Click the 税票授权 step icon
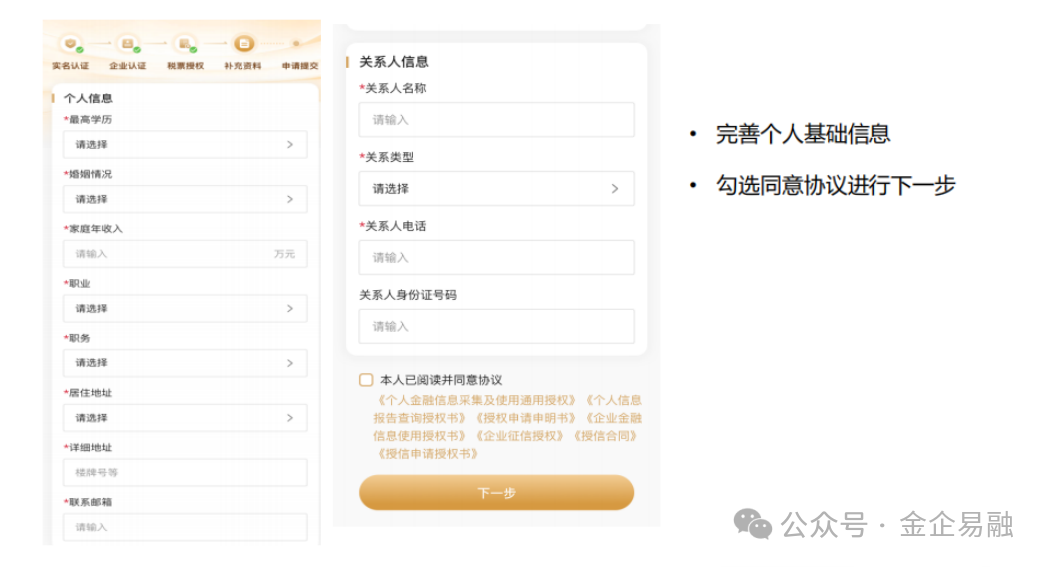 pyautogui.click(x=184, y=43)
